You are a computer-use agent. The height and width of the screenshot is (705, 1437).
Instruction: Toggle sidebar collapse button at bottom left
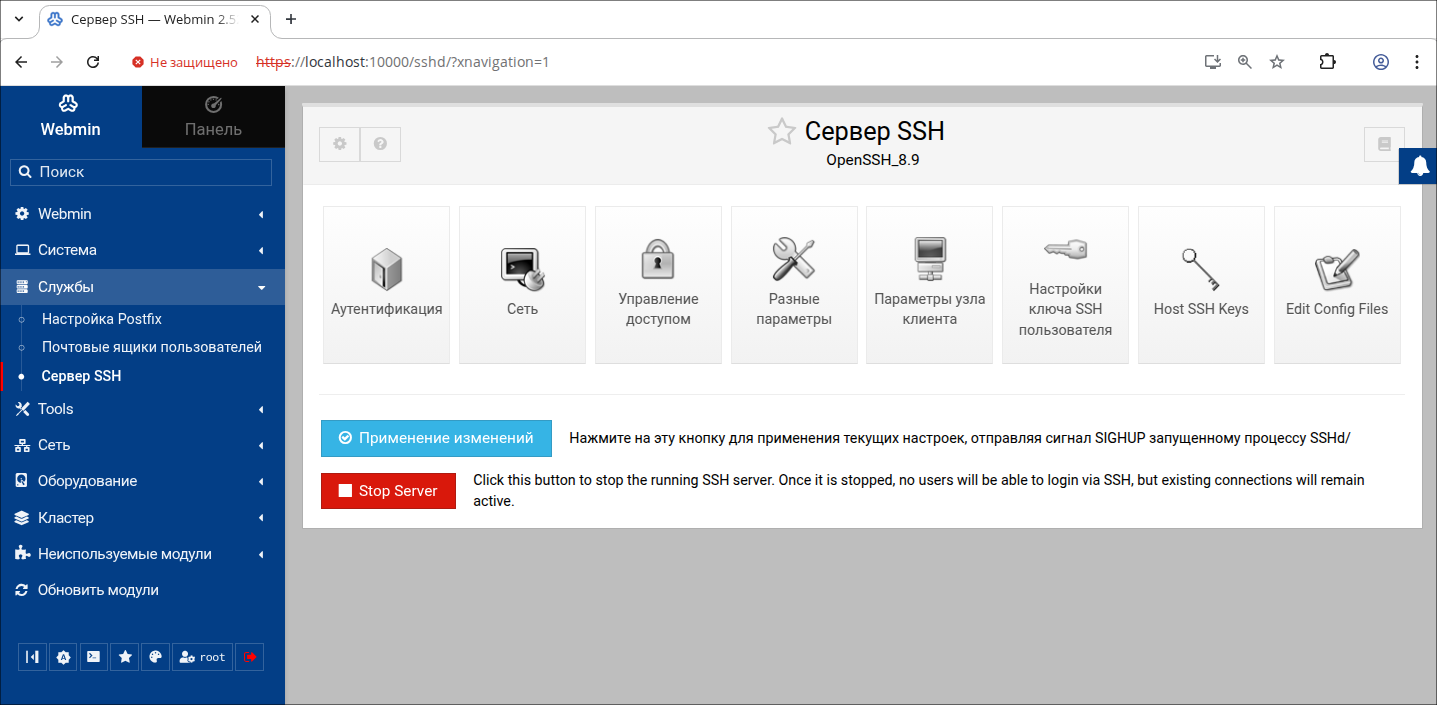point(33,657)
